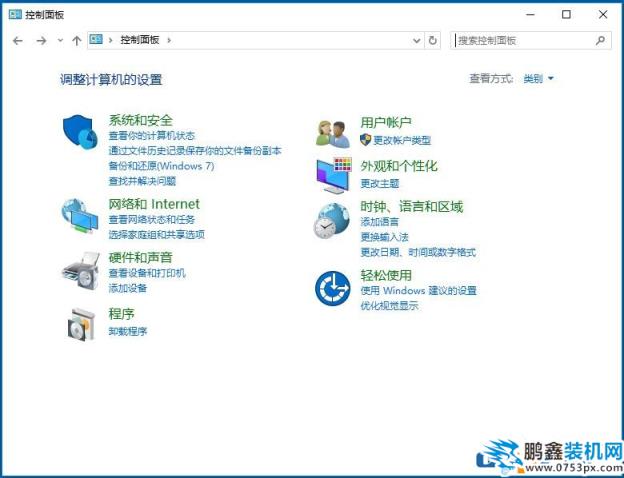
Task: Click the back navigation arrow
Action: [18, 41]
